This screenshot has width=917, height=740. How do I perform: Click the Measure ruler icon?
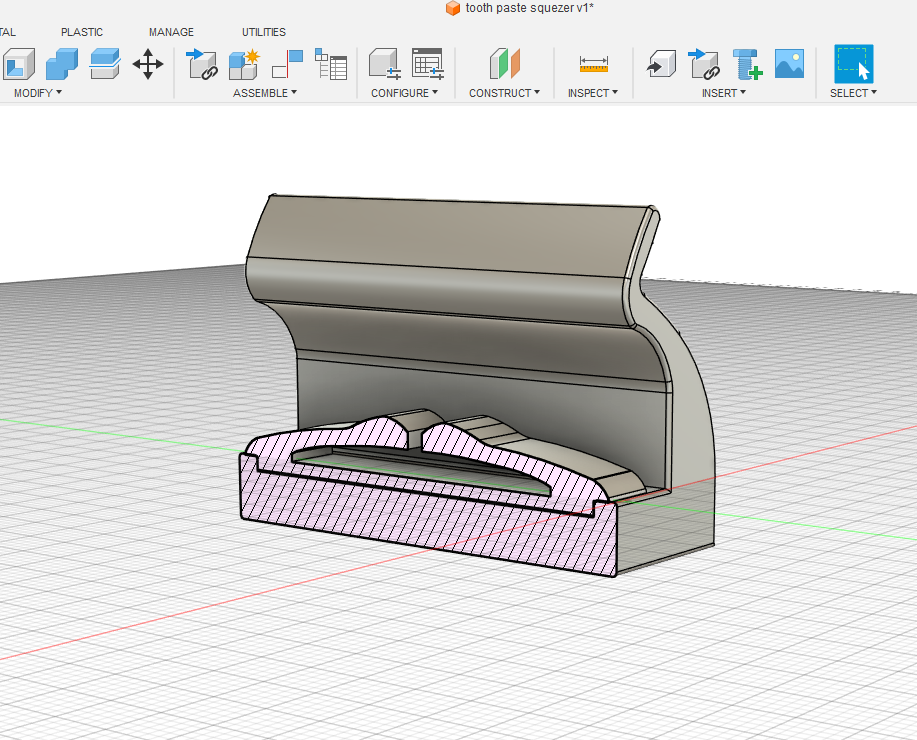(x=594, y=64)
